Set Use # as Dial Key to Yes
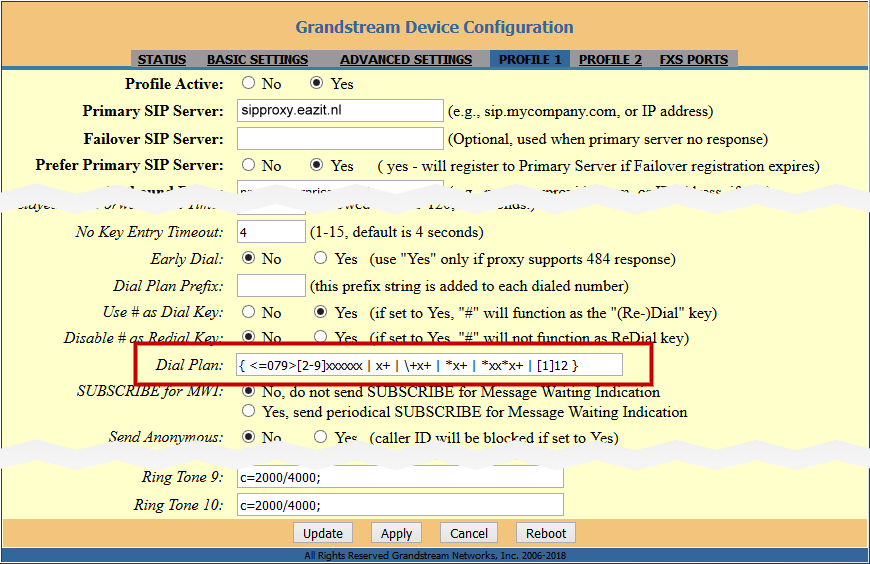 320,312
